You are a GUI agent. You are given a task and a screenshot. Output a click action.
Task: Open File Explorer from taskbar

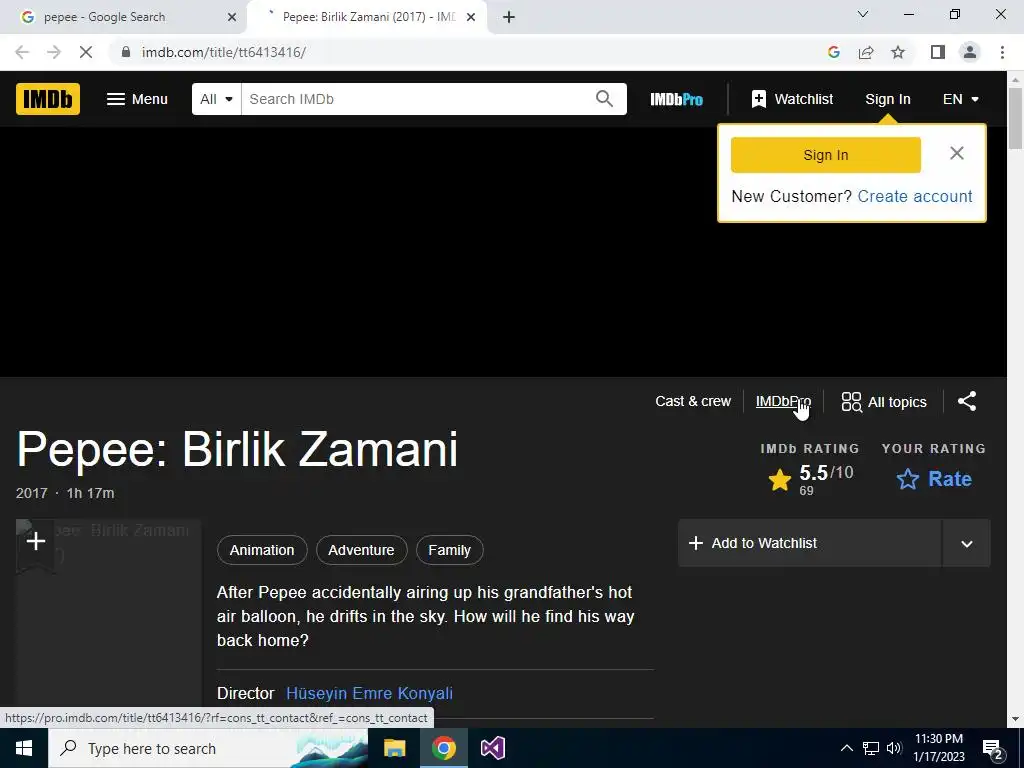click(394, 748)
